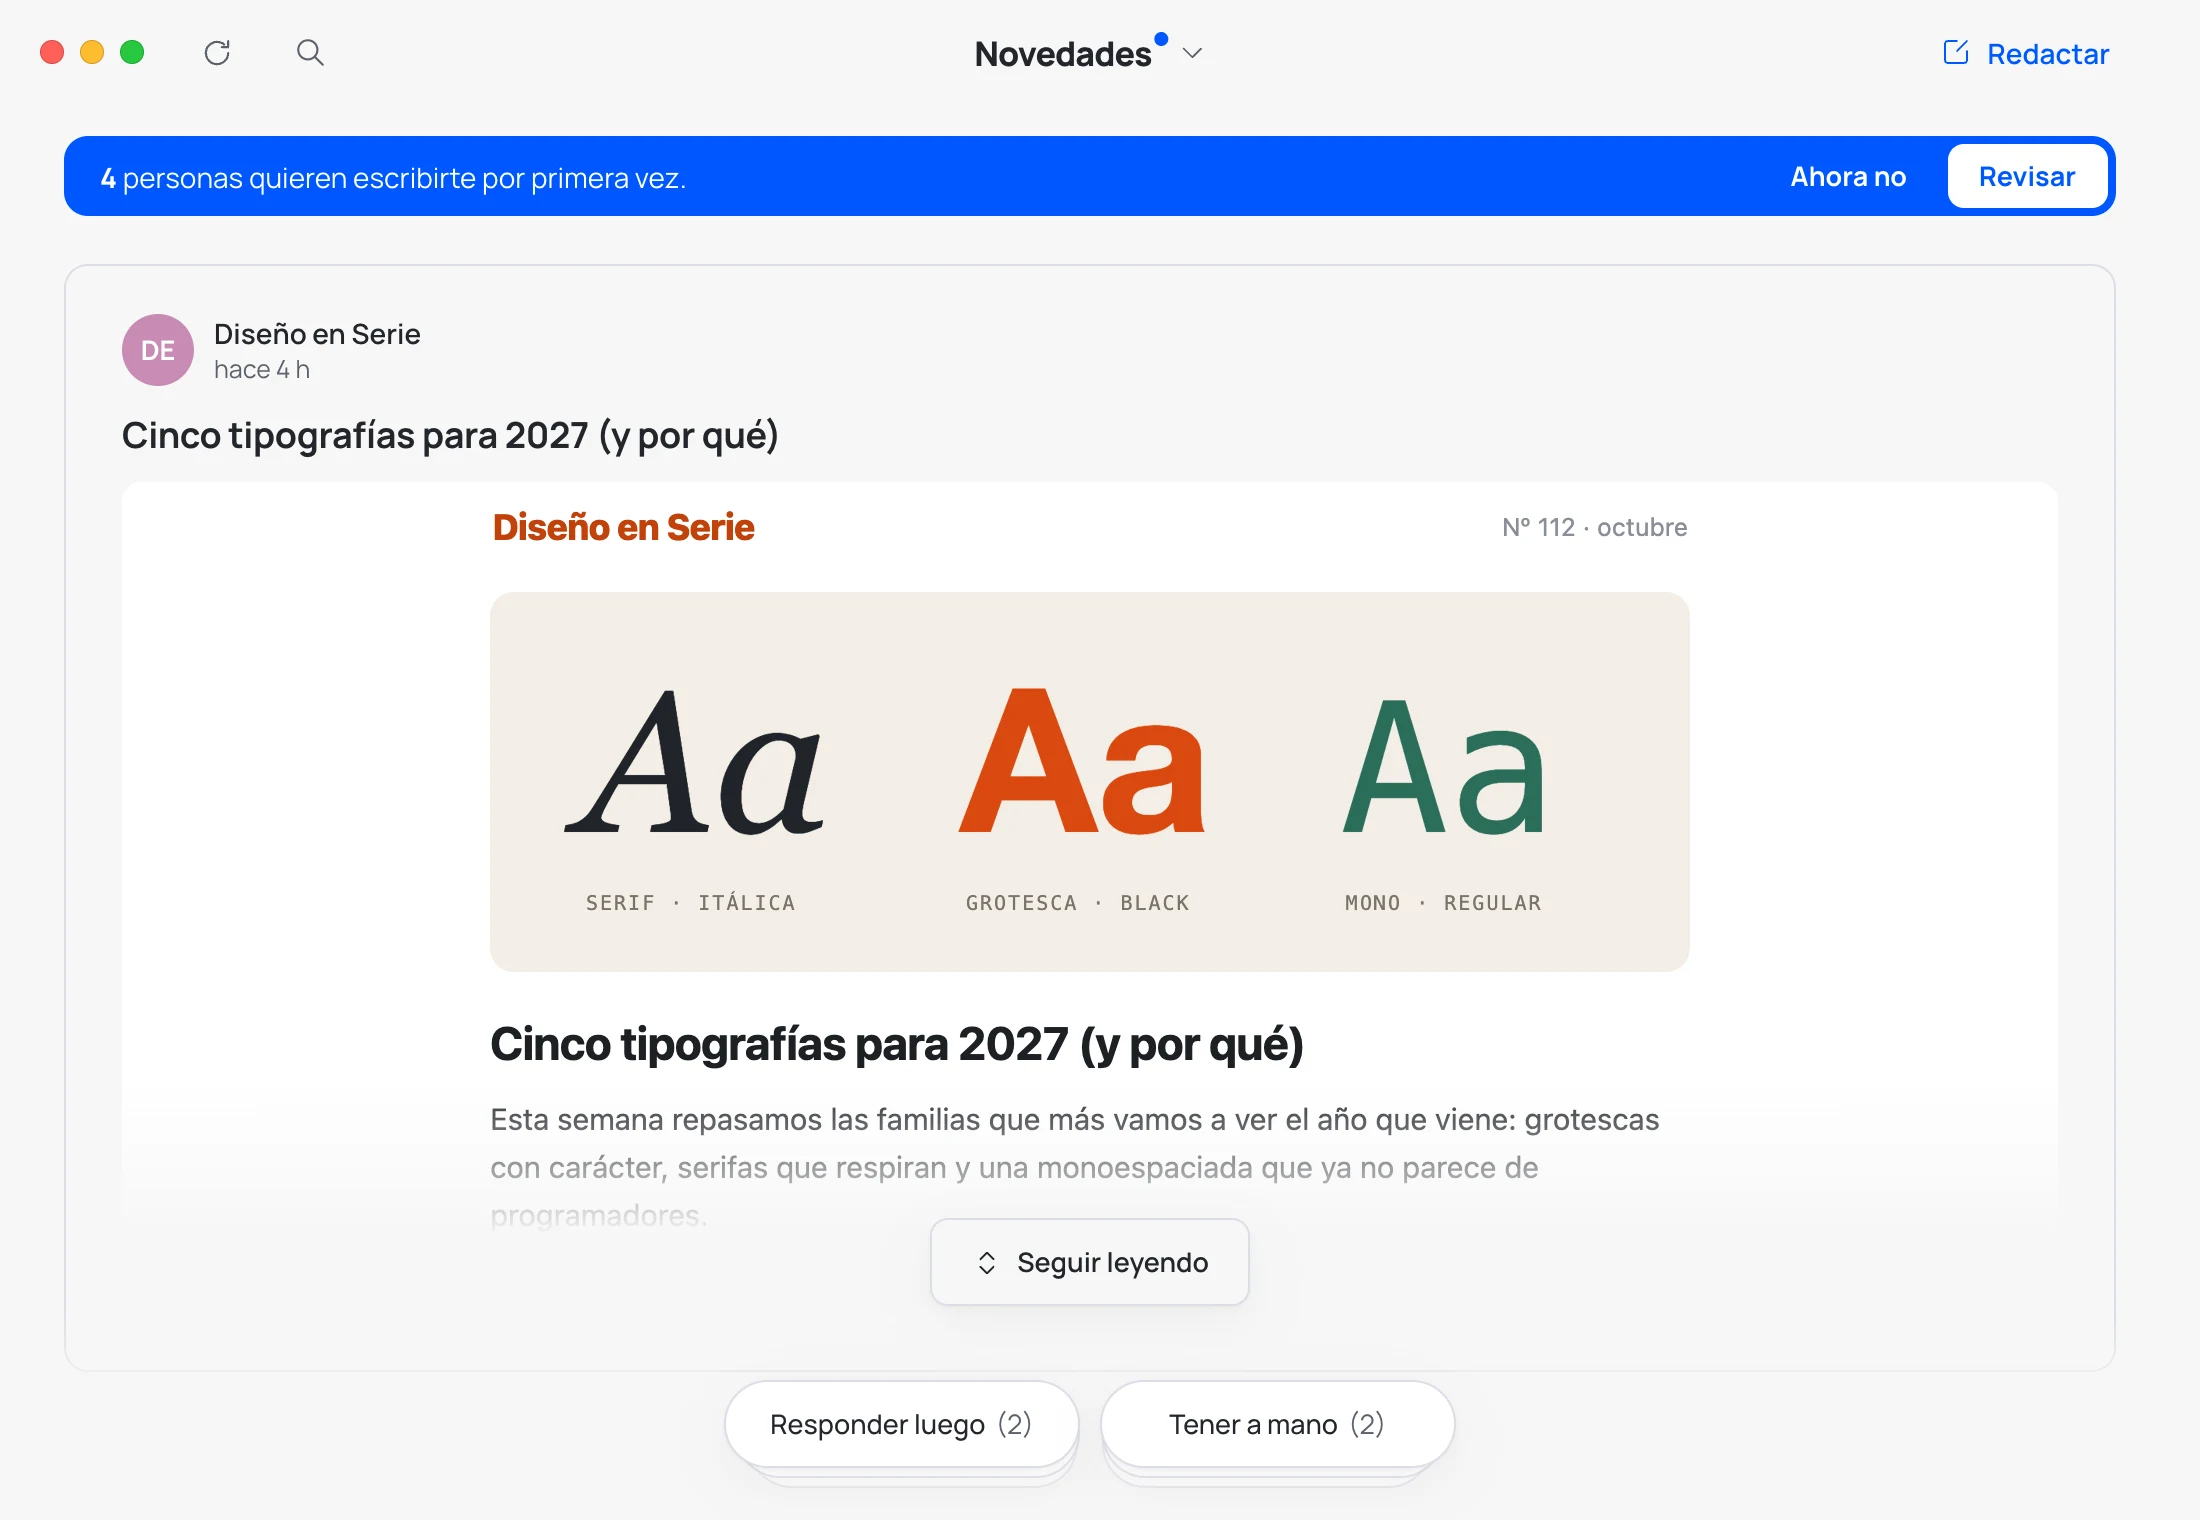Click the refresh icon in the toolbar

click(217, 52)
